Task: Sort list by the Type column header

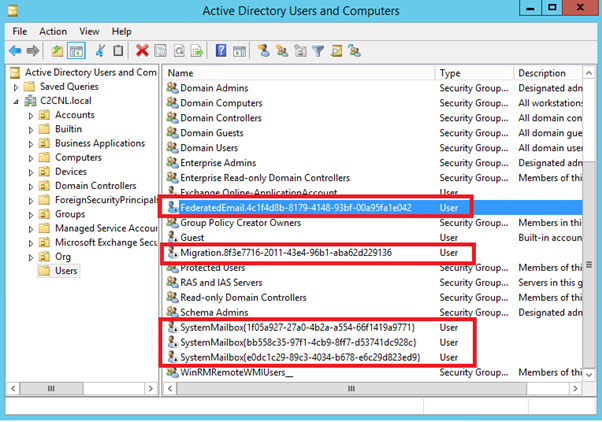Action: [475, 73]
